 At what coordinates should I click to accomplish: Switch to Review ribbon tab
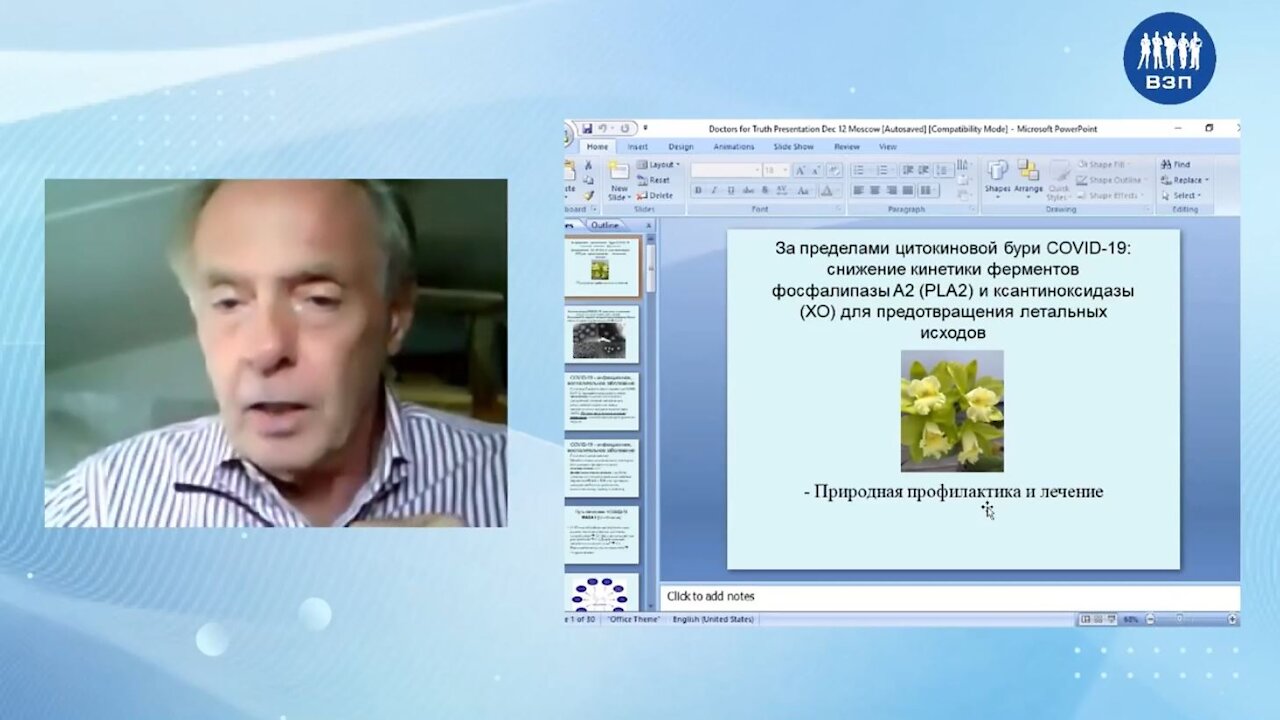click(x=847, y=147)
